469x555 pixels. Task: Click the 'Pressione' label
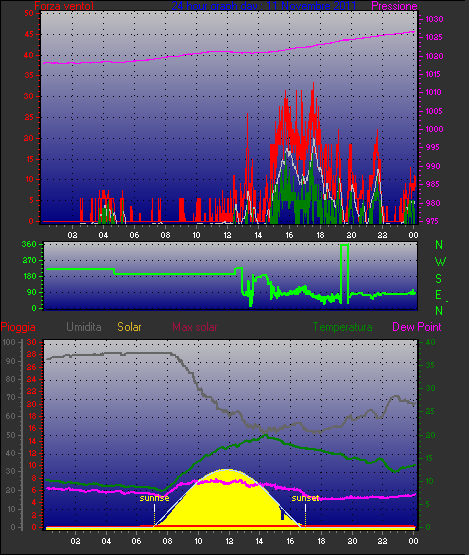click(394, 6)
